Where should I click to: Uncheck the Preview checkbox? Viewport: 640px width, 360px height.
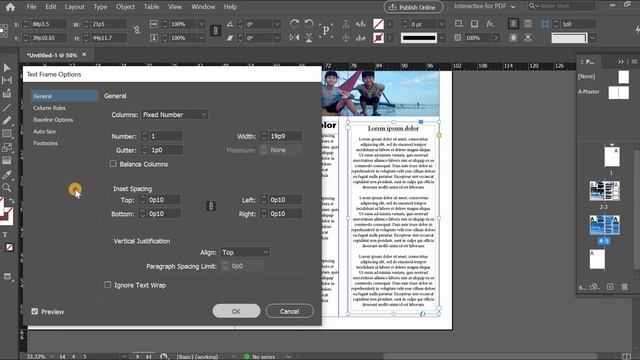(x=35, y=311)
